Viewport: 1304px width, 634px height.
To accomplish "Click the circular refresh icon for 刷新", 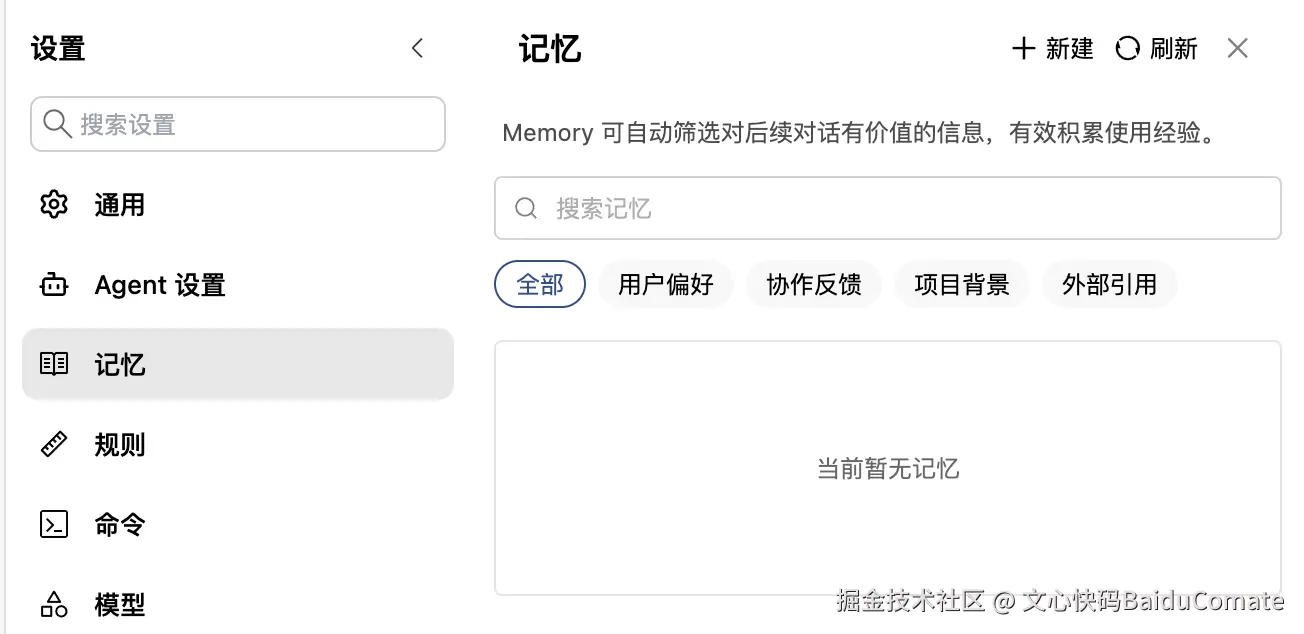I will [1127, 48].
